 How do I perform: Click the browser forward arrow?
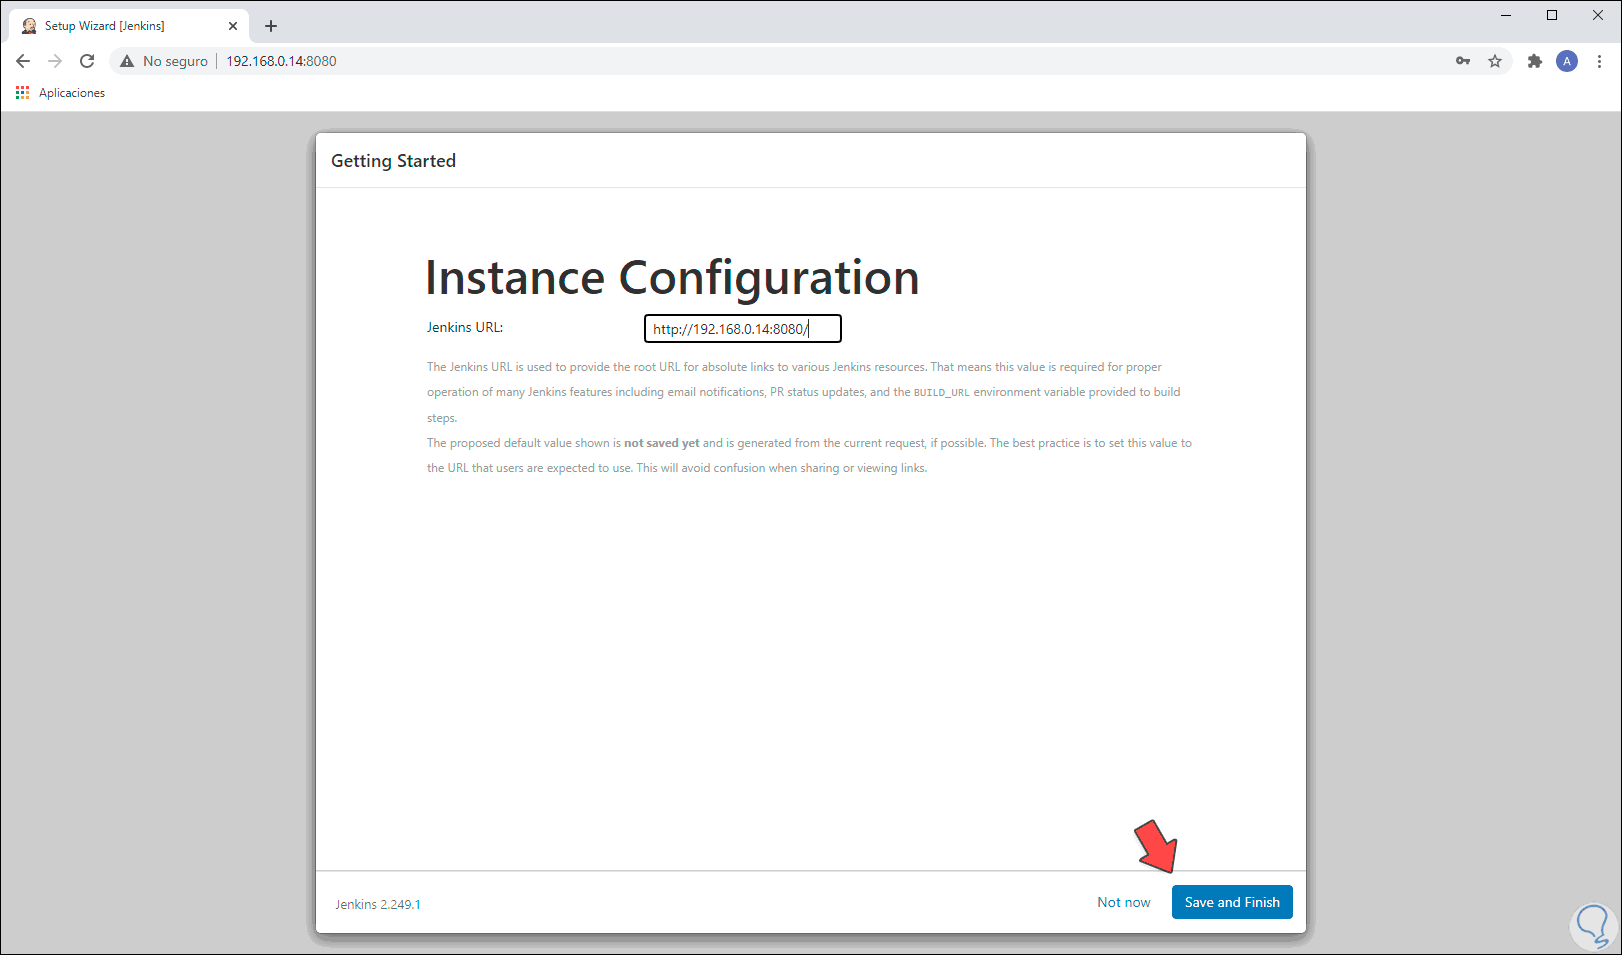[55, 61]
